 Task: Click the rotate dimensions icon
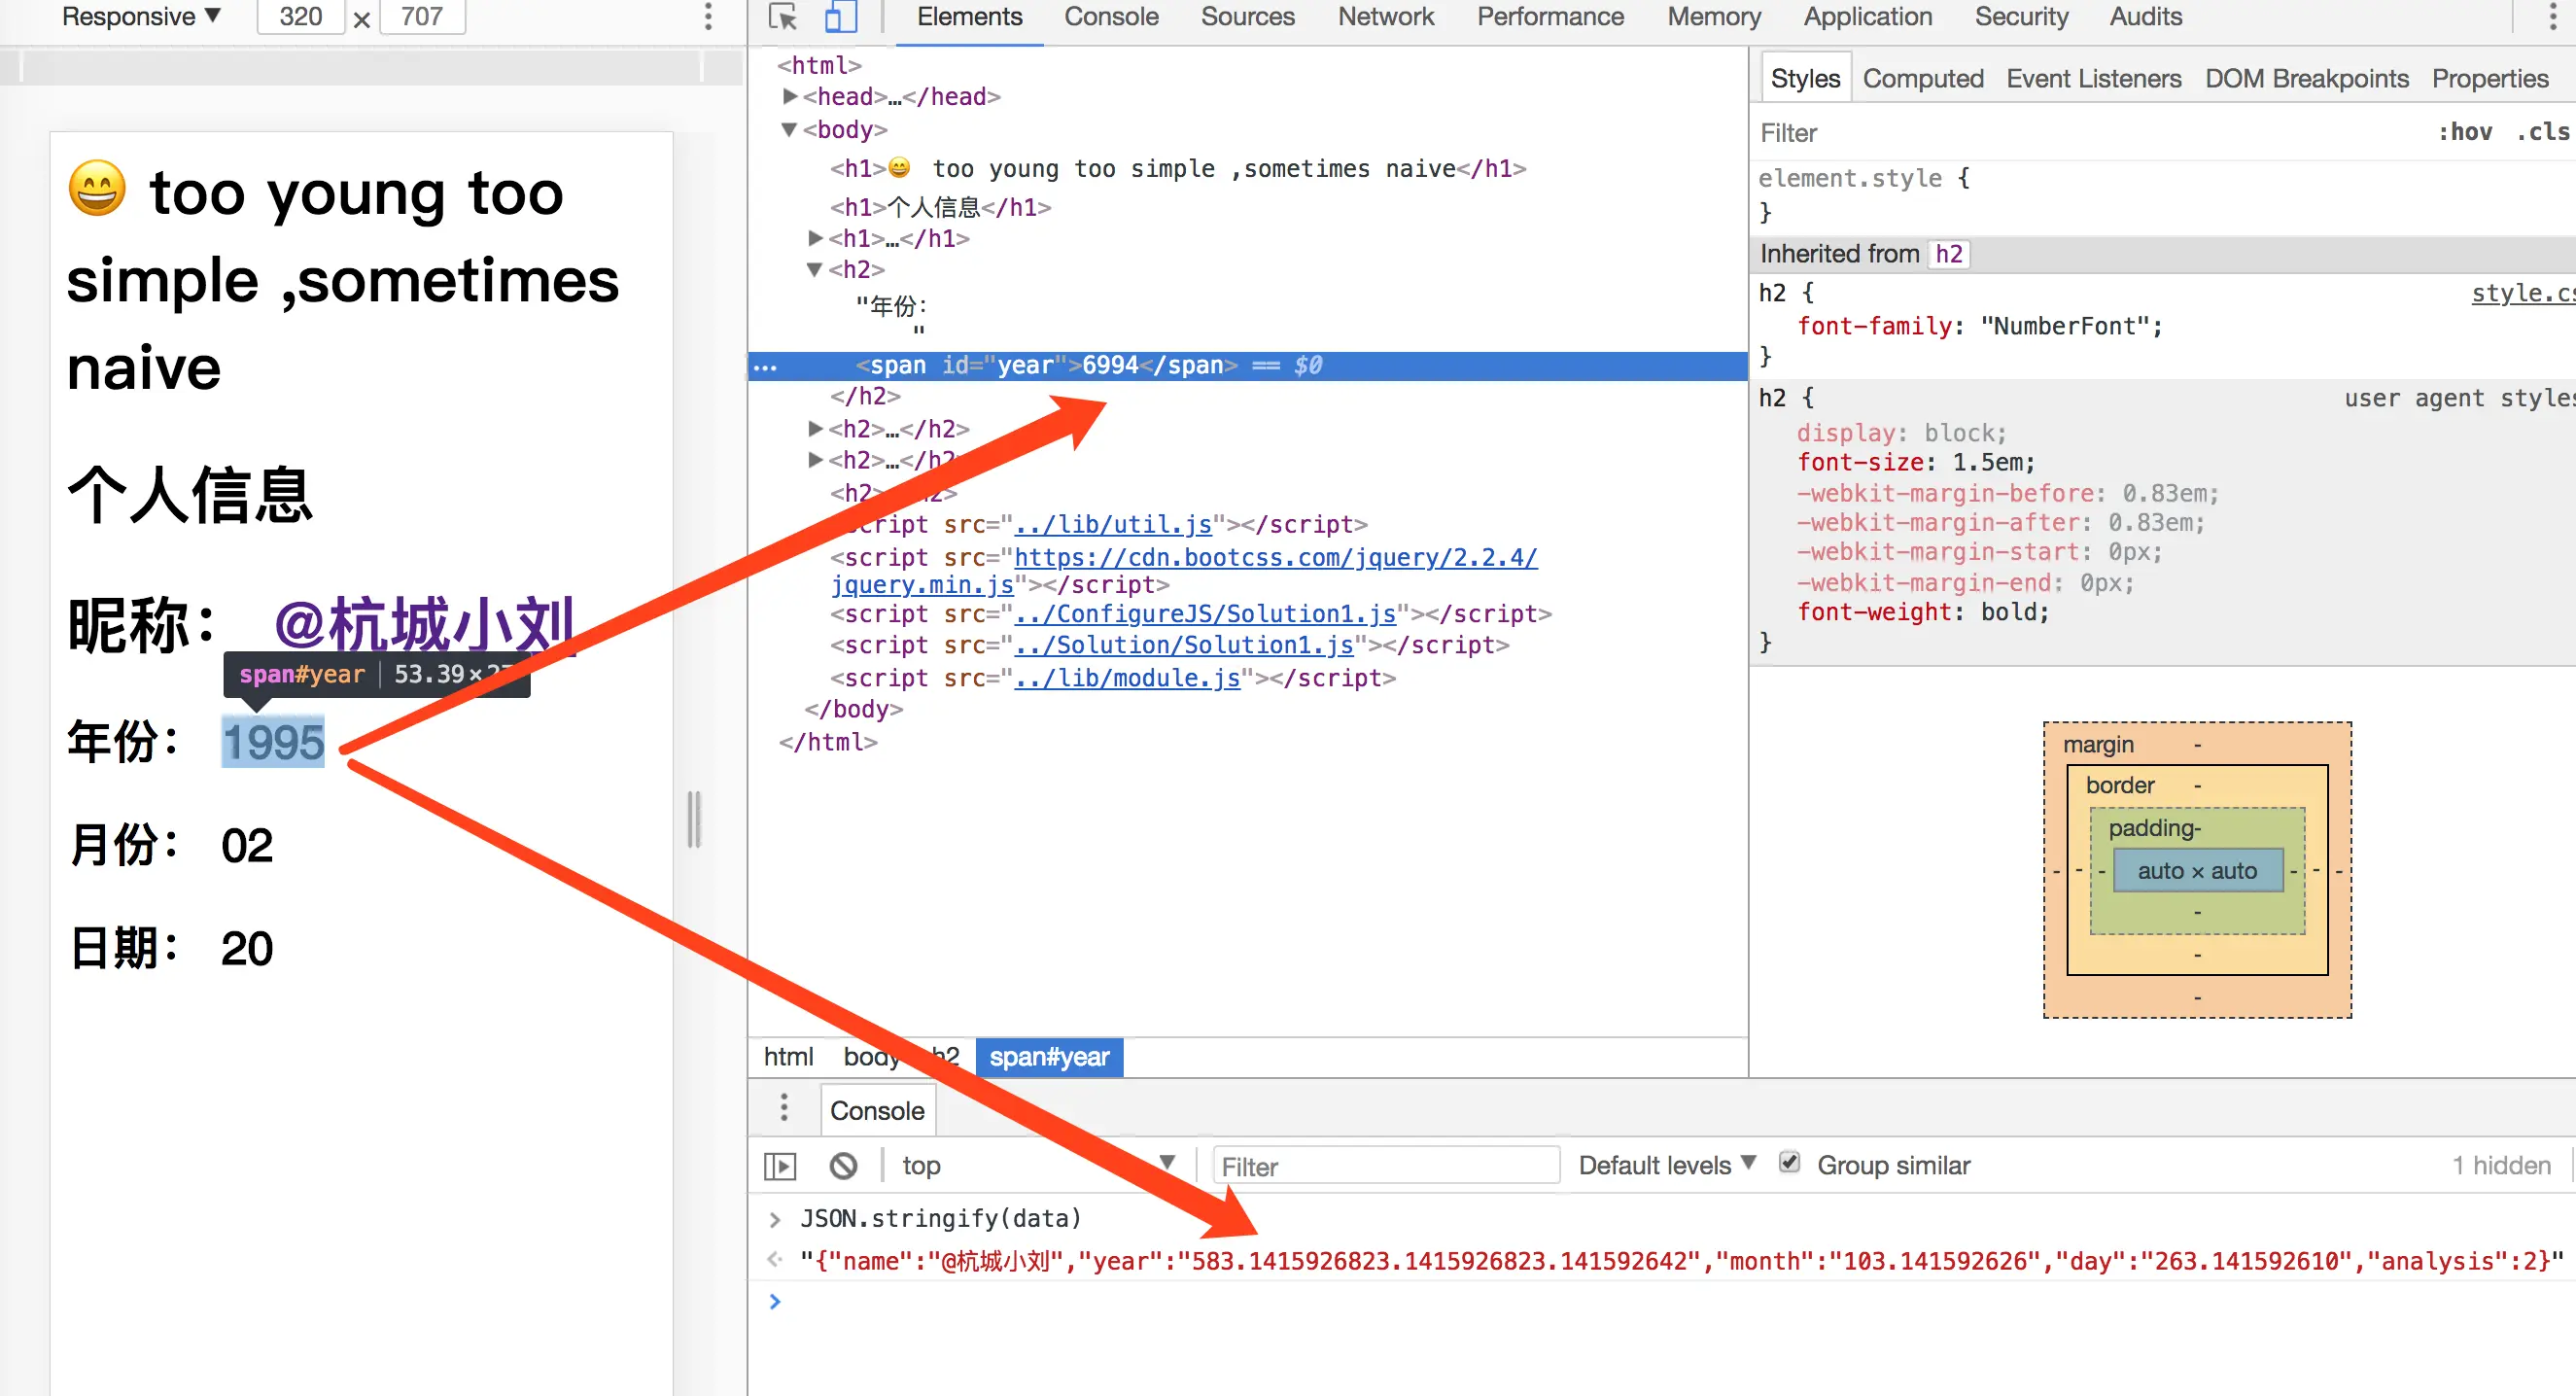(362, 19)
